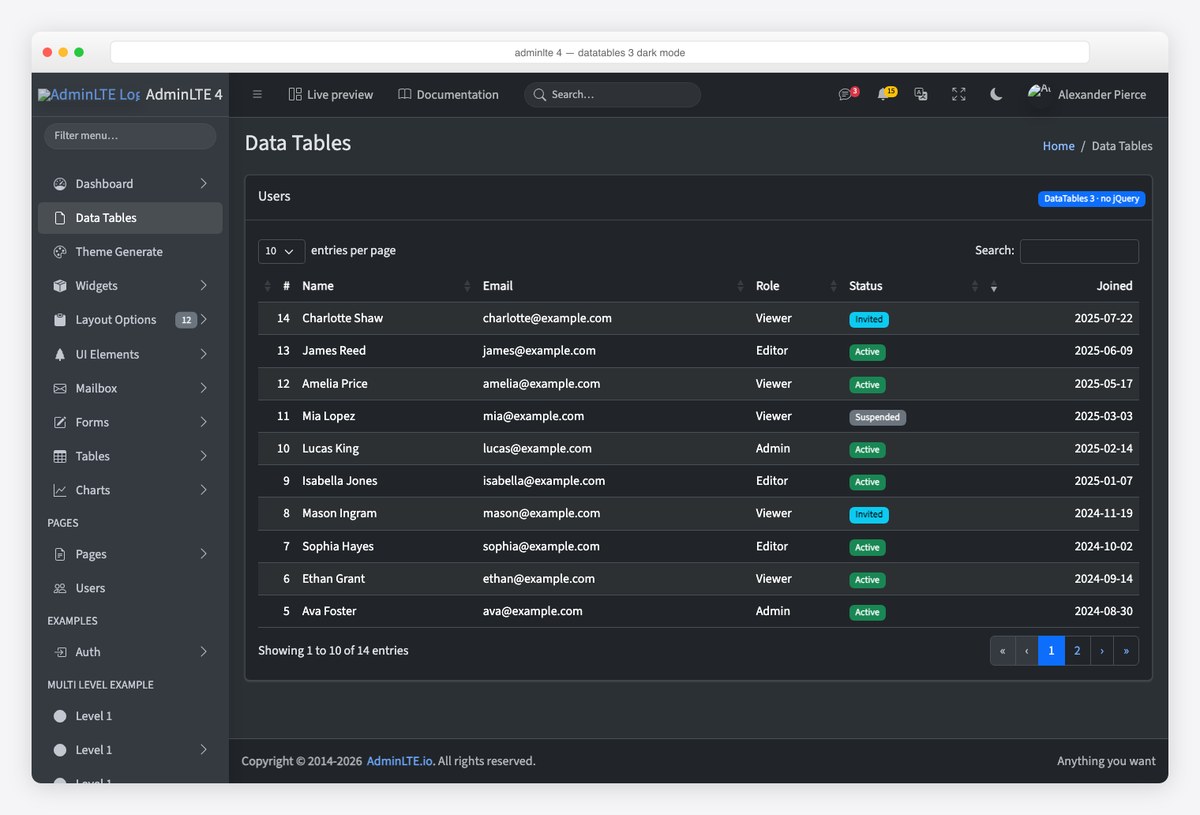
Task: Sort the table by Role column
Action: tap(795, 286)
